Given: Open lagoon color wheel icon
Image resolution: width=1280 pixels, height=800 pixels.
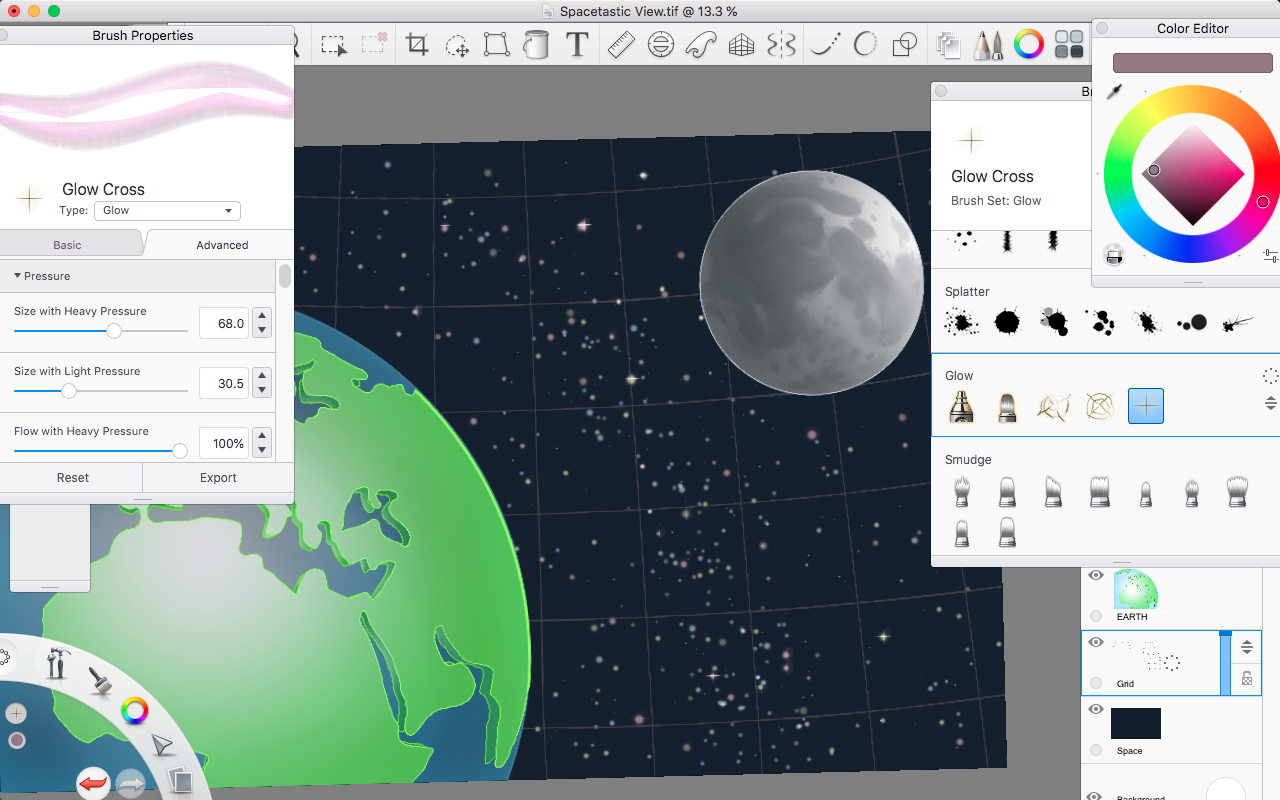Looking at the screenshot, I should coord(135,711).
